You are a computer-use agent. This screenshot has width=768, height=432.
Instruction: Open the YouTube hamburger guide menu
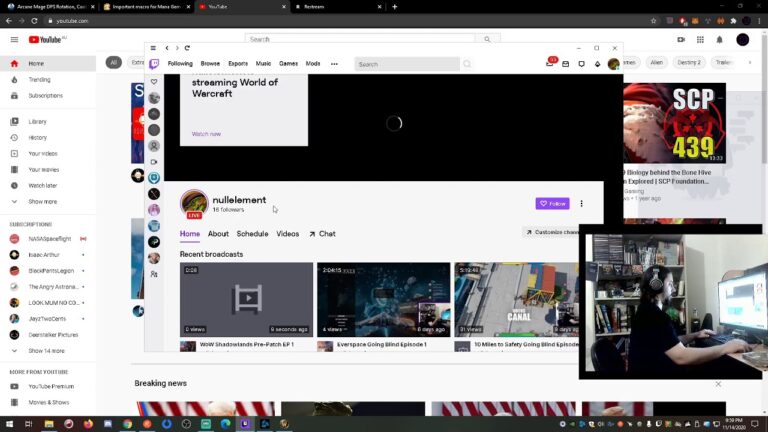(14, 40)
